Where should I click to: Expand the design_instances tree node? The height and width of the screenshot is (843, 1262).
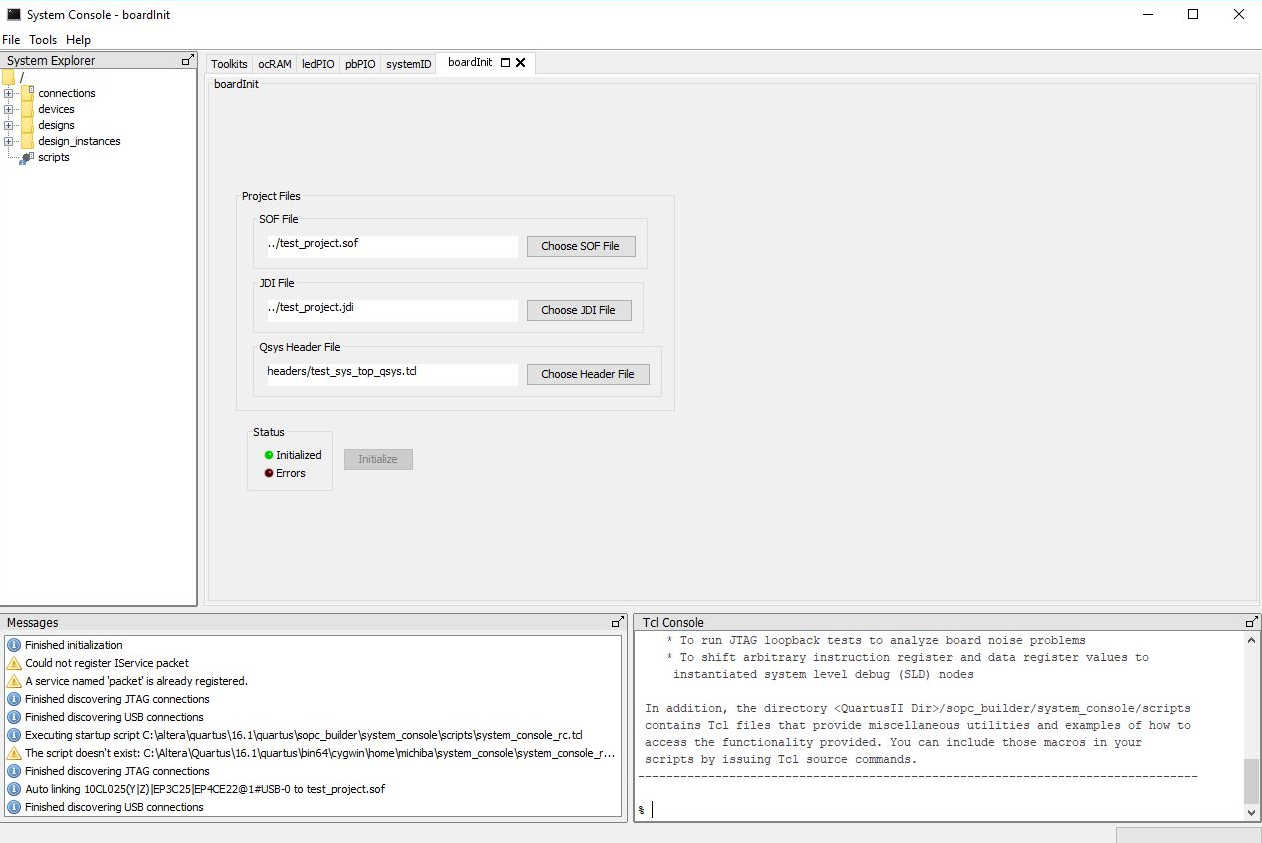tap(10, 141)
